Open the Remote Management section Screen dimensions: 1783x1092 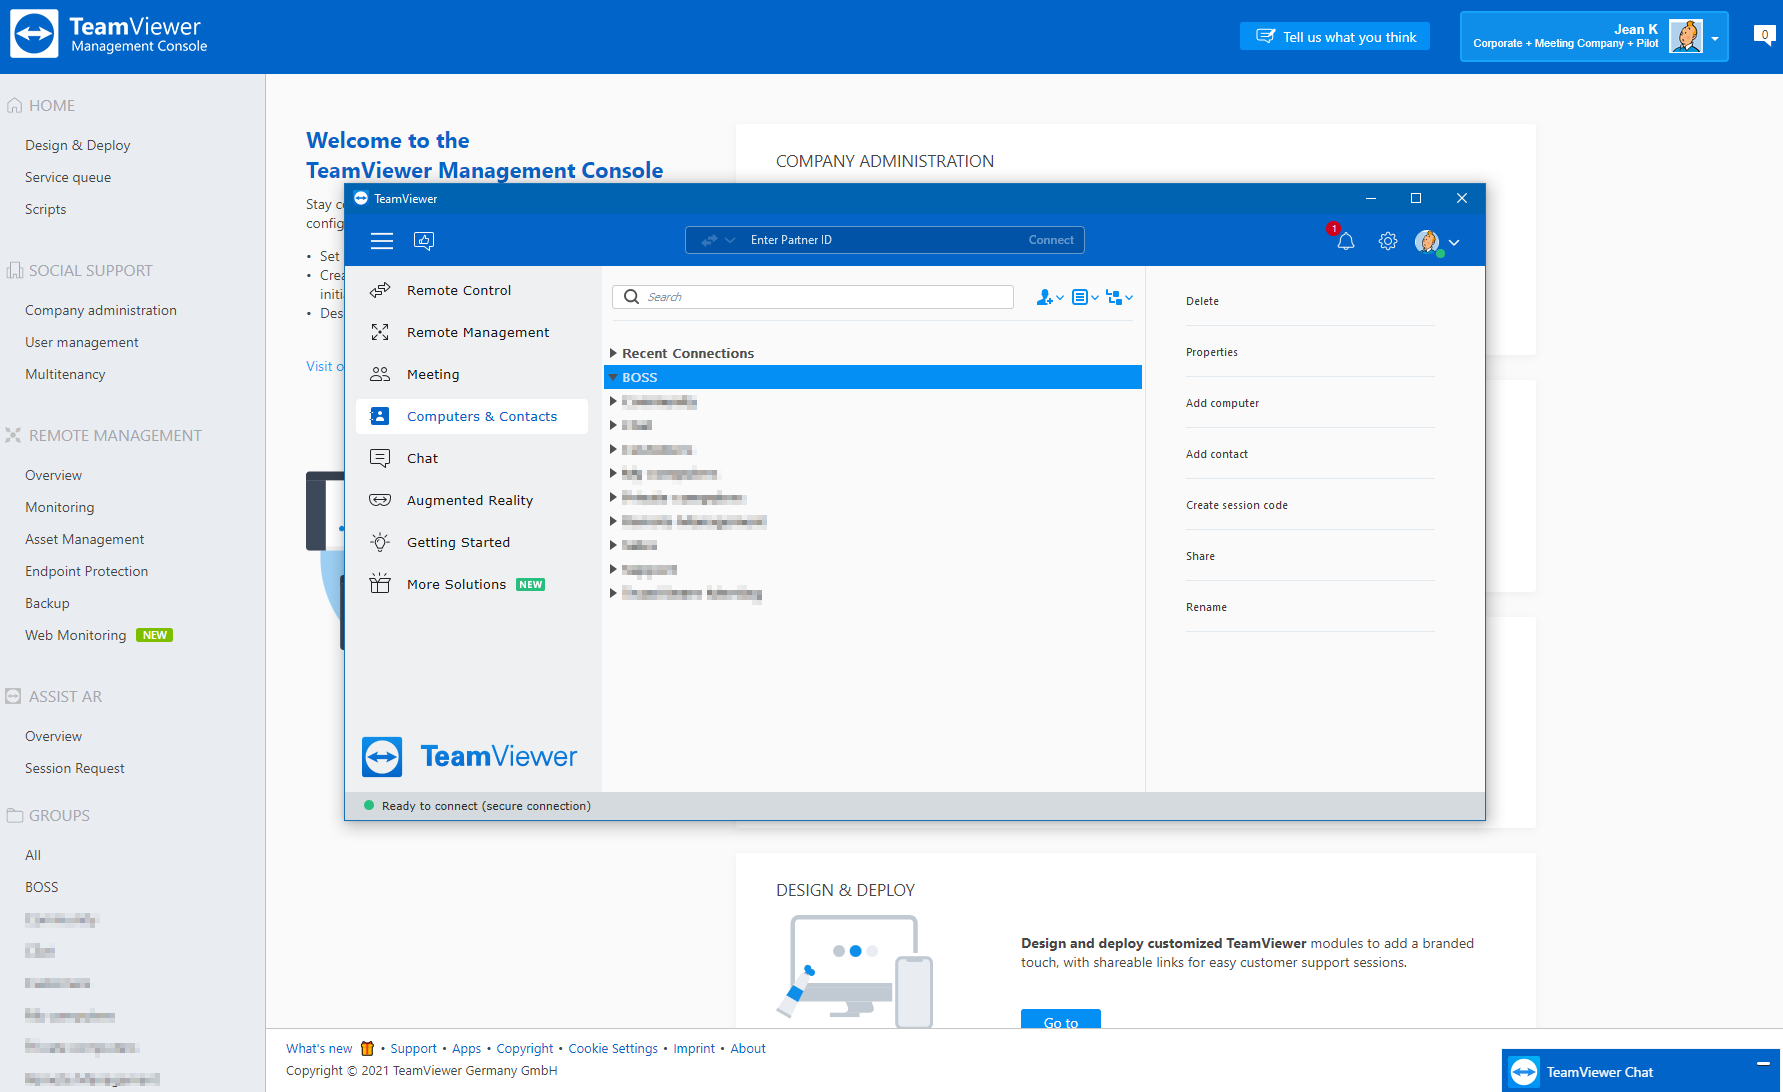478,332
